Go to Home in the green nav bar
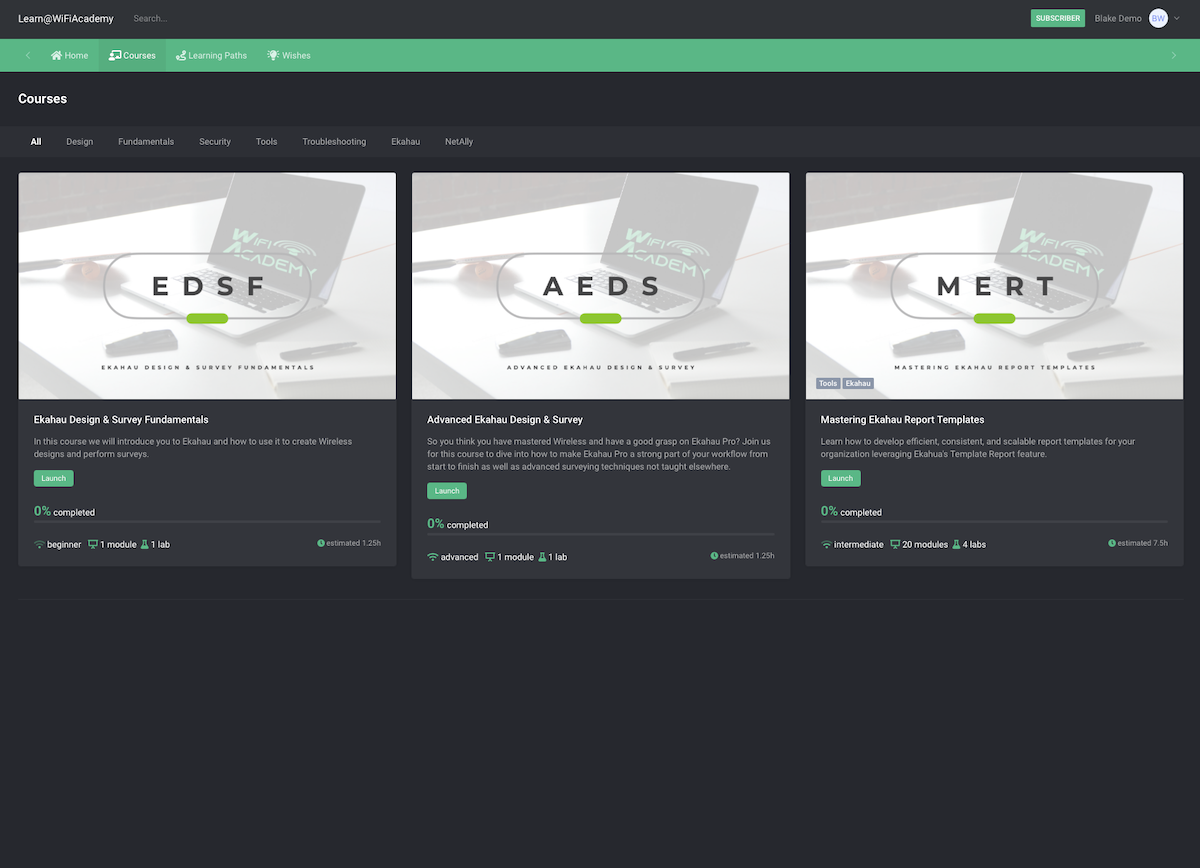 pyautogui.click(x=70, y=55)
